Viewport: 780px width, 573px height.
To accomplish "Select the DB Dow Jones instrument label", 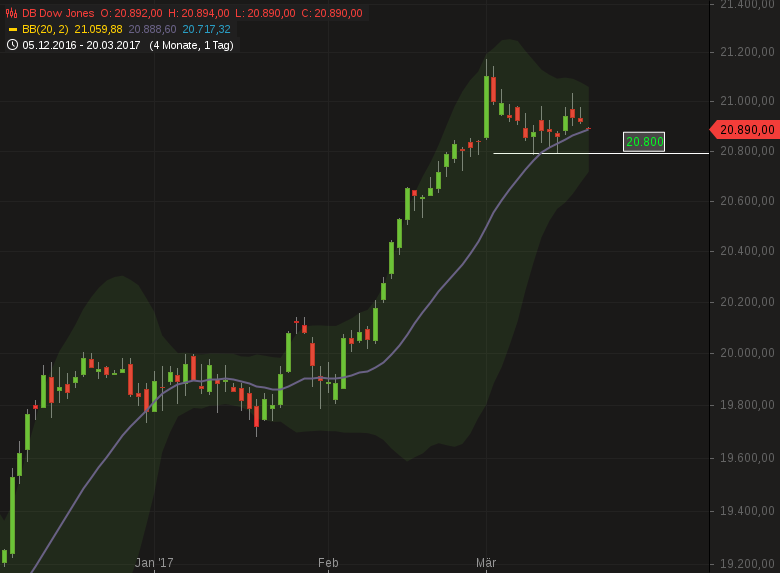I will (x=58, y=13).
